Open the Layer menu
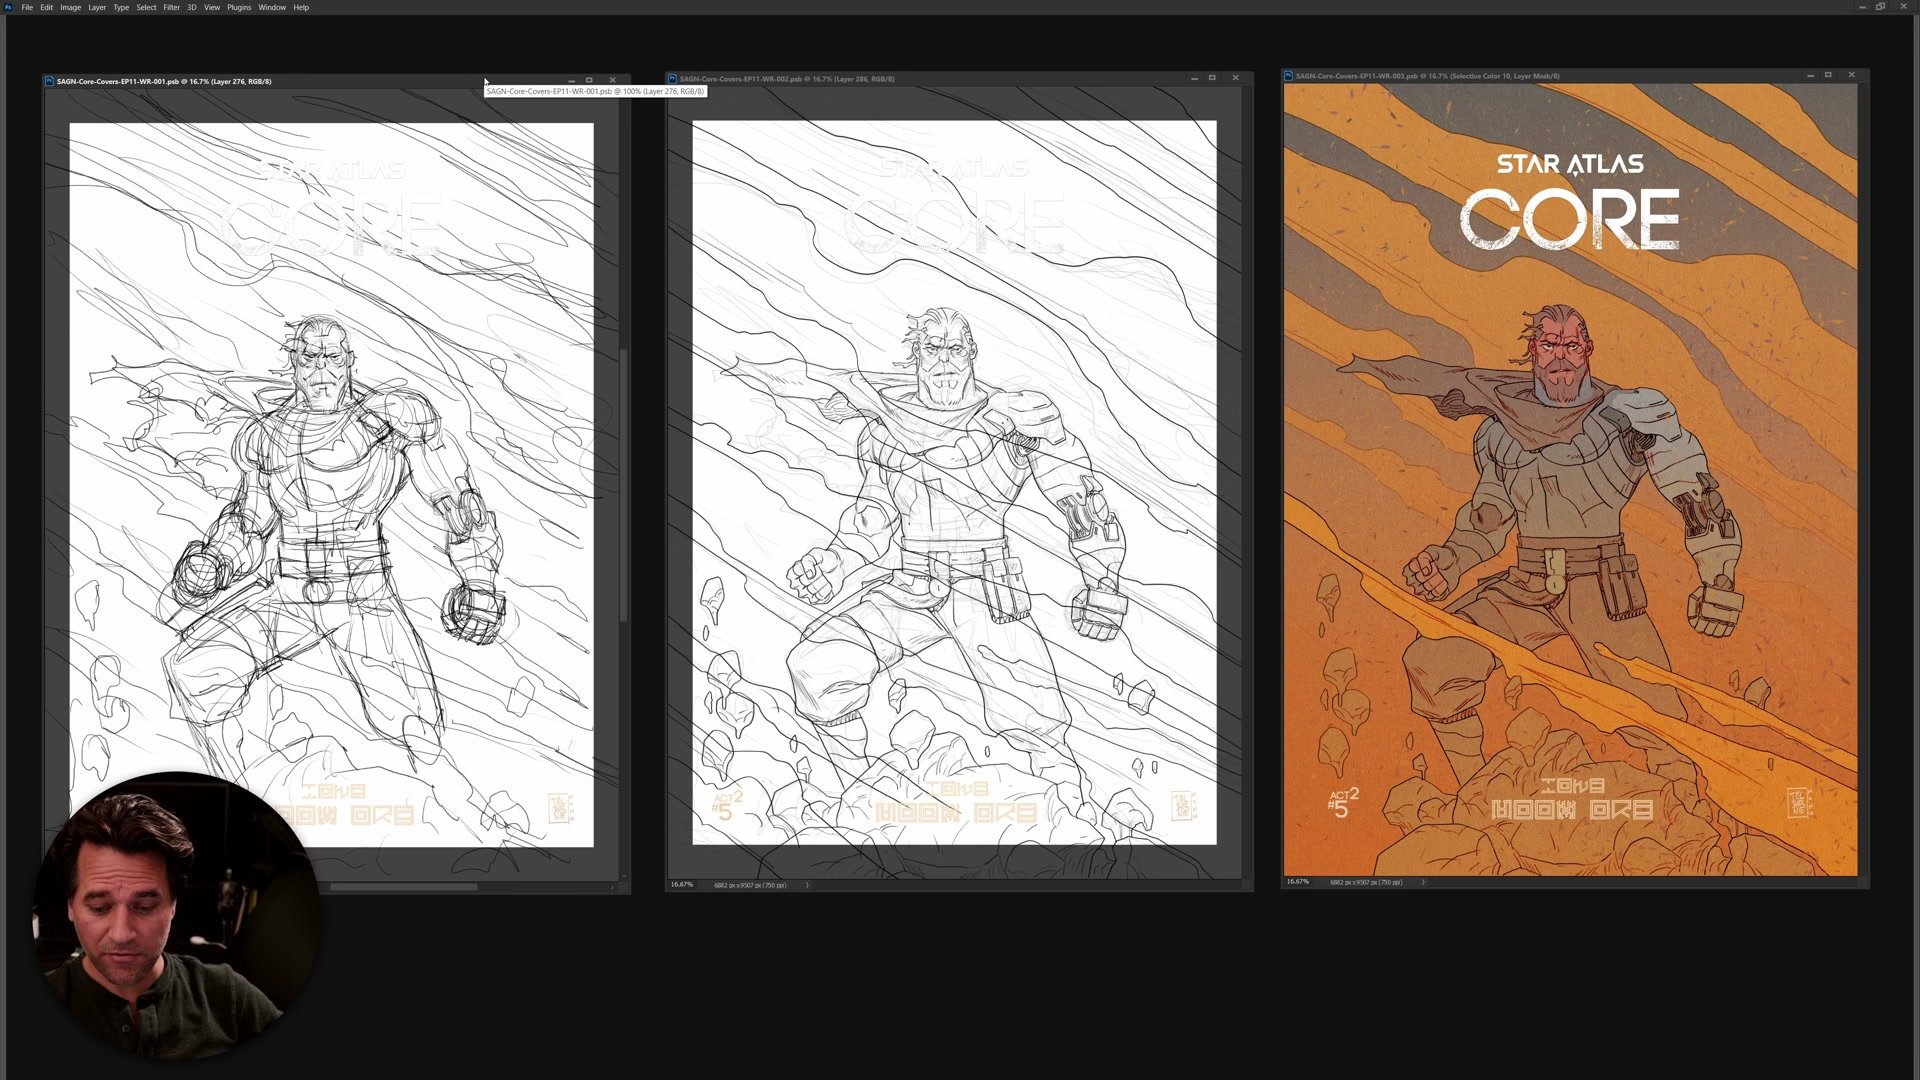 click(97, 7)
